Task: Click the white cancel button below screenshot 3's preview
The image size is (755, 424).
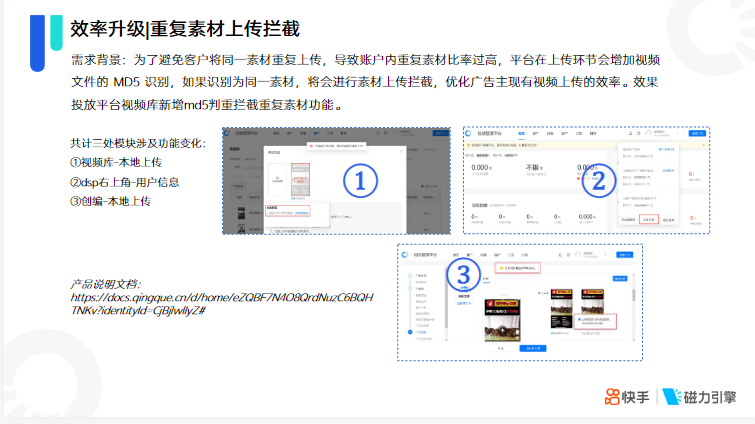Action: (501, 348)
